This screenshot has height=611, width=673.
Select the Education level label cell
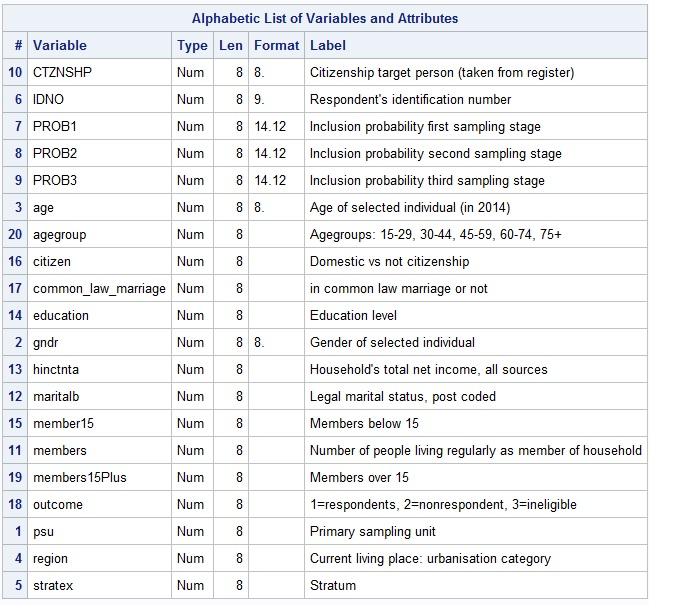(476, 315)
